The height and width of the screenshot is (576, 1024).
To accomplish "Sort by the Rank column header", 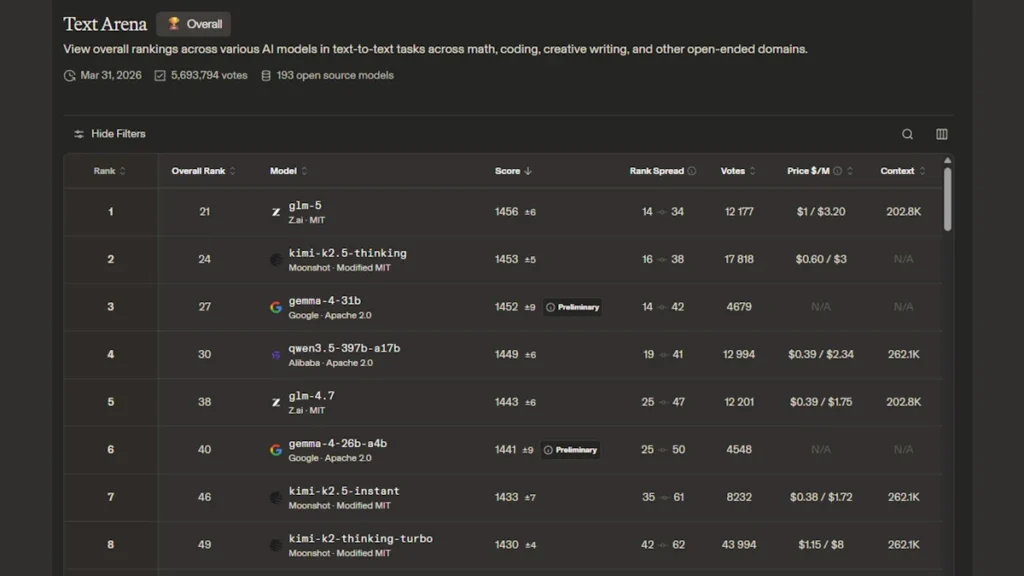I will [x=109, y=171].
